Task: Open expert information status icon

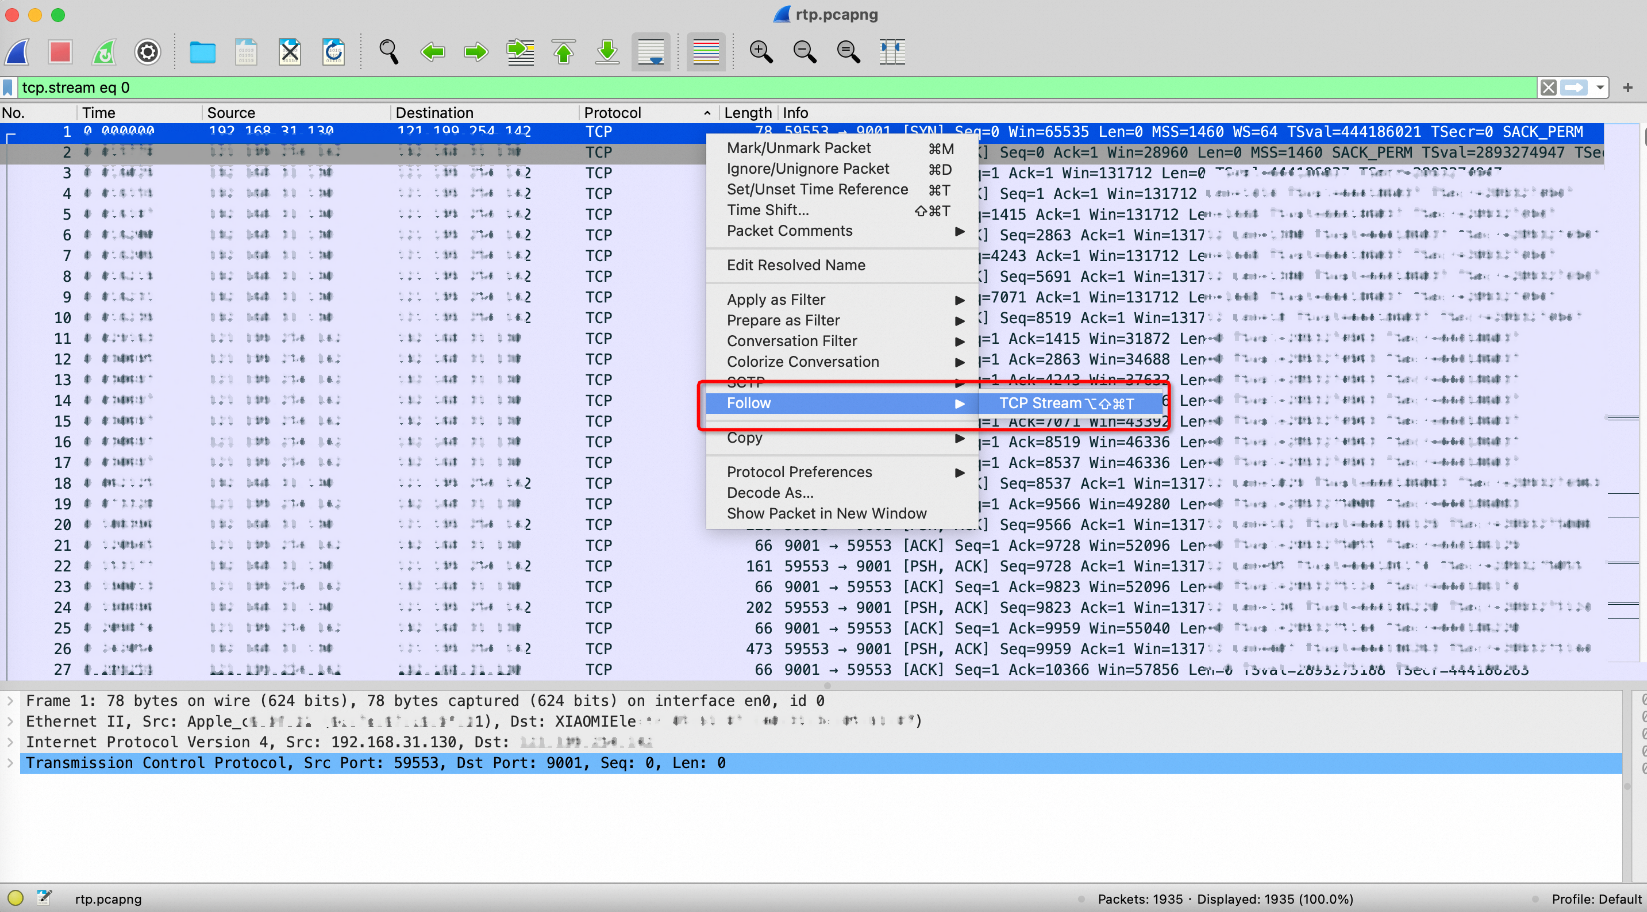Action: coord(15,898)
